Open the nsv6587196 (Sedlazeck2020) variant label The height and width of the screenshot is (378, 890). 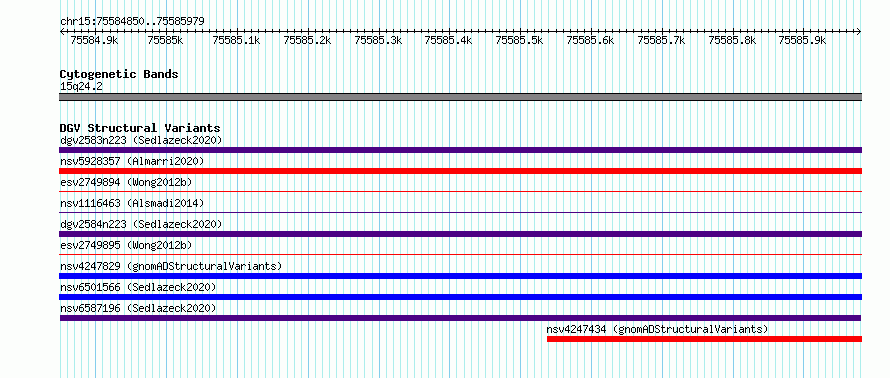[x=138, y=308]
